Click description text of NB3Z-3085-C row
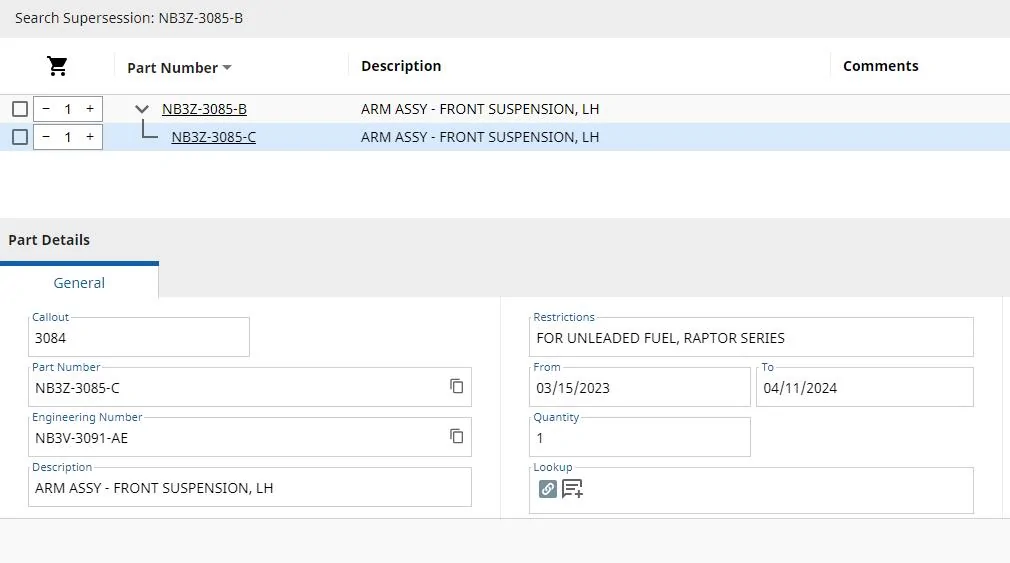Screen dimensions: 1010x563 [480, 137]
